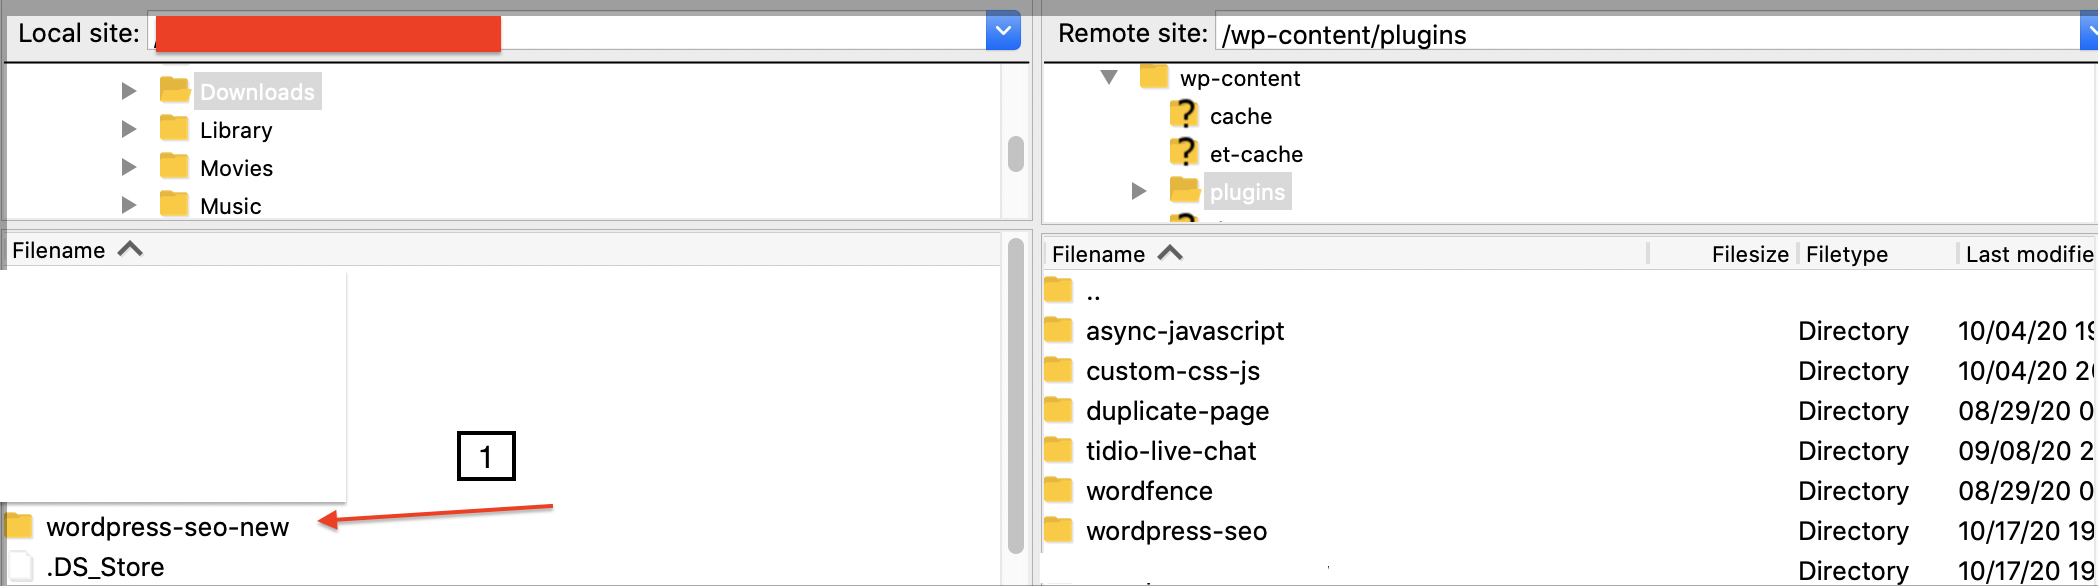Viewport: 2098px width, 586px height.
Task: Click the duplicate-page folder icon
Action: click(x=1058, y=409)
